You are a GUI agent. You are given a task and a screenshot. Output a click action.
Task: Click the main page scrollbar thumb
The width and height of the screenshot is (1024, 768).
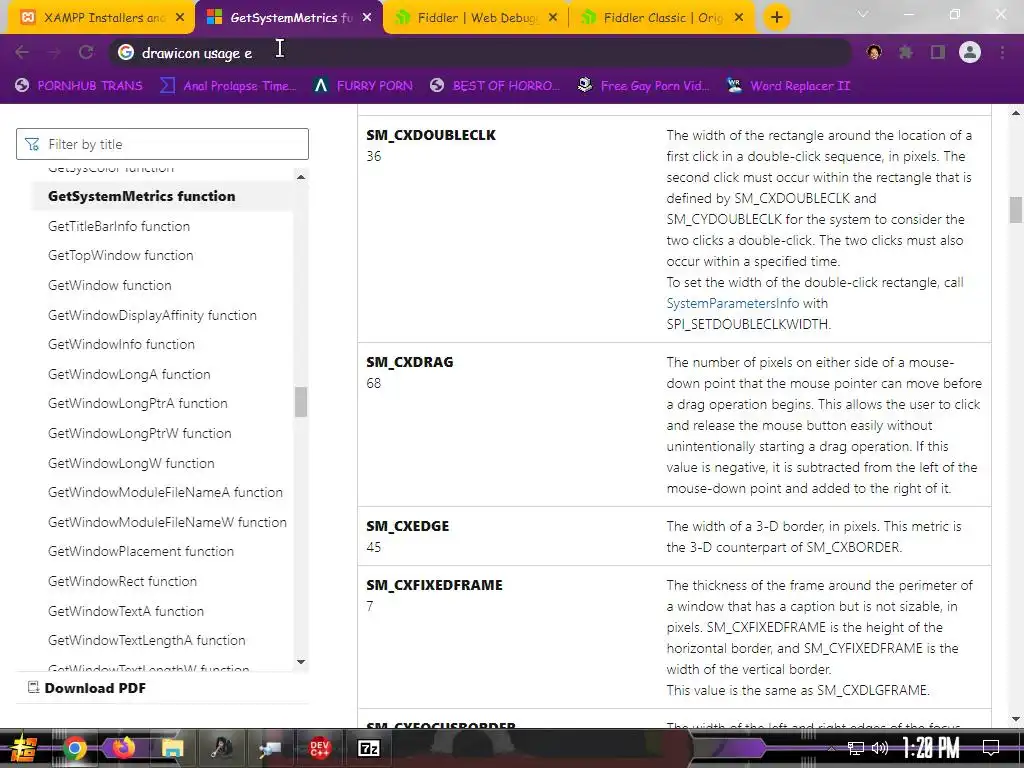(x=1016, y=210)
